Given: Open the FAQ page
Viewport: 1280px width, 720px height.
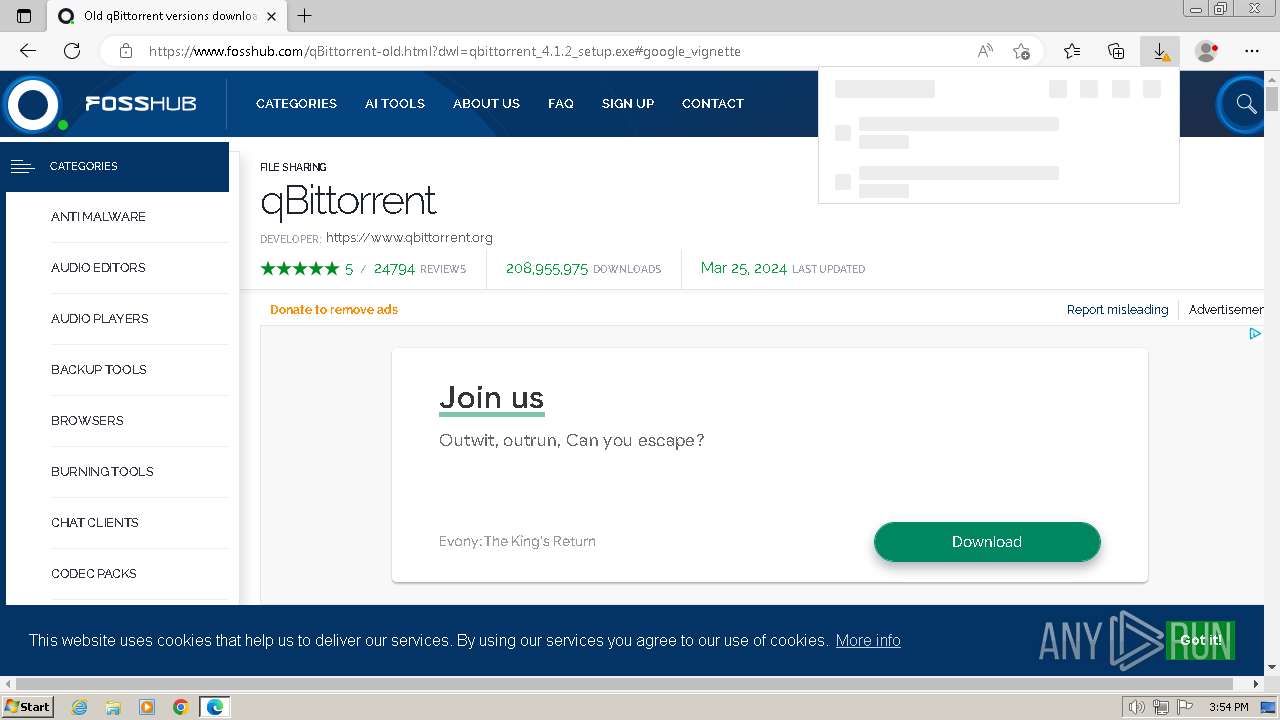Looking at the screenshot, I should point(561,103).
